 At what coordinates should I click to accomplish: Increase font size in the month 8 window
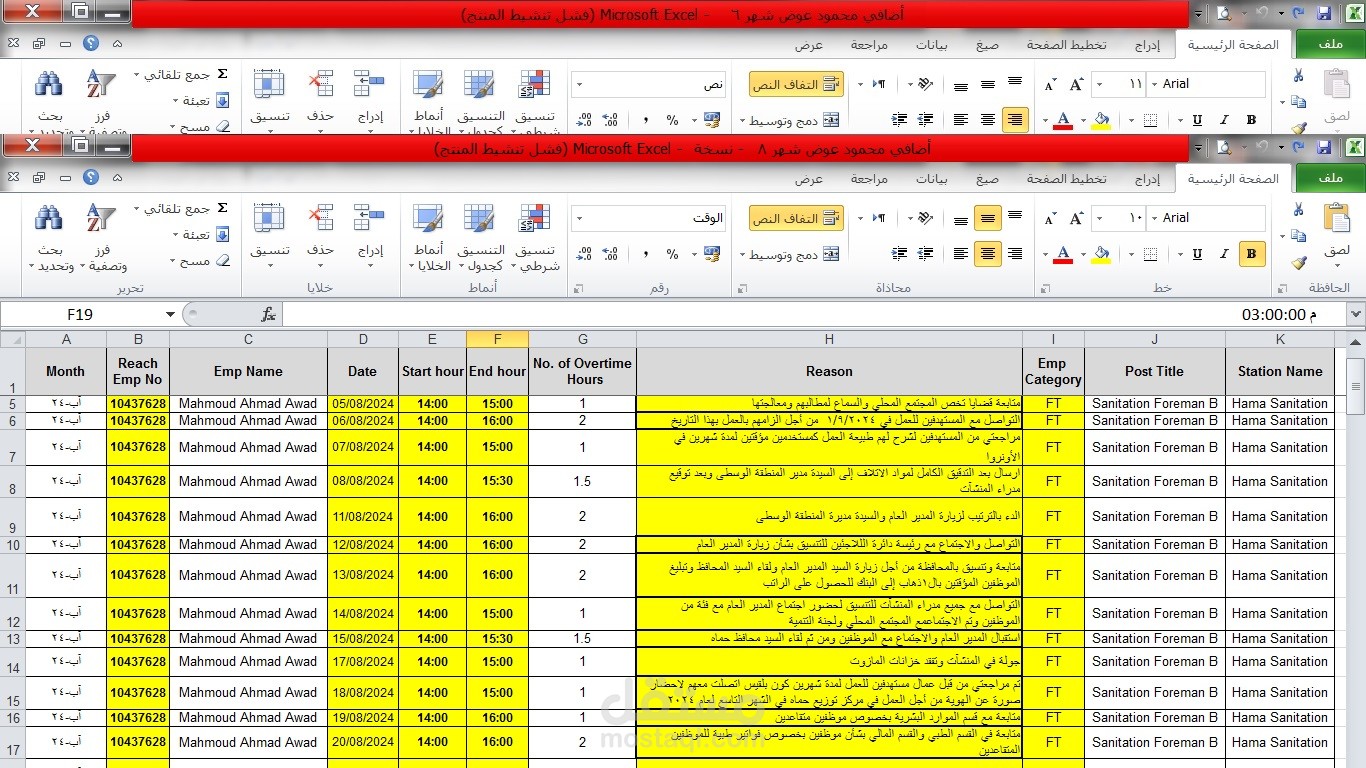tap(1076, 218)
